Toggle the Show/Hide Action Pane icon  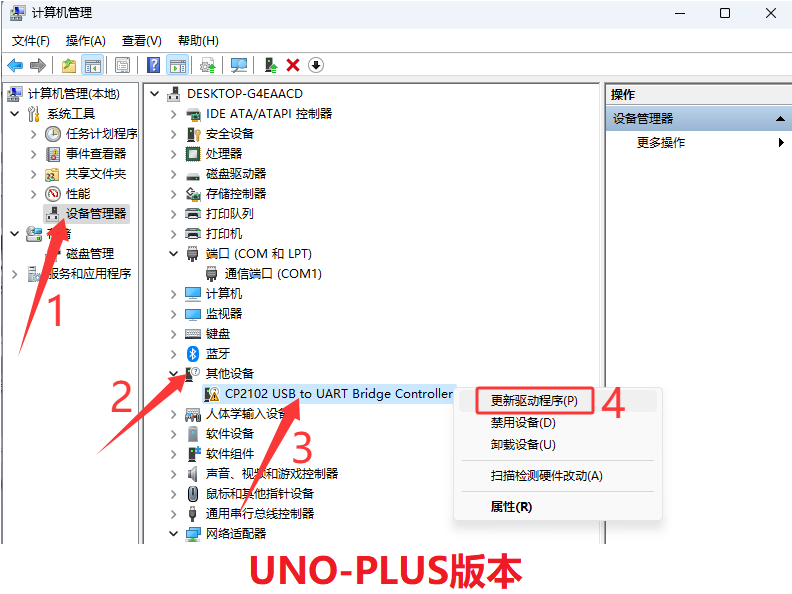coord(178,65)
